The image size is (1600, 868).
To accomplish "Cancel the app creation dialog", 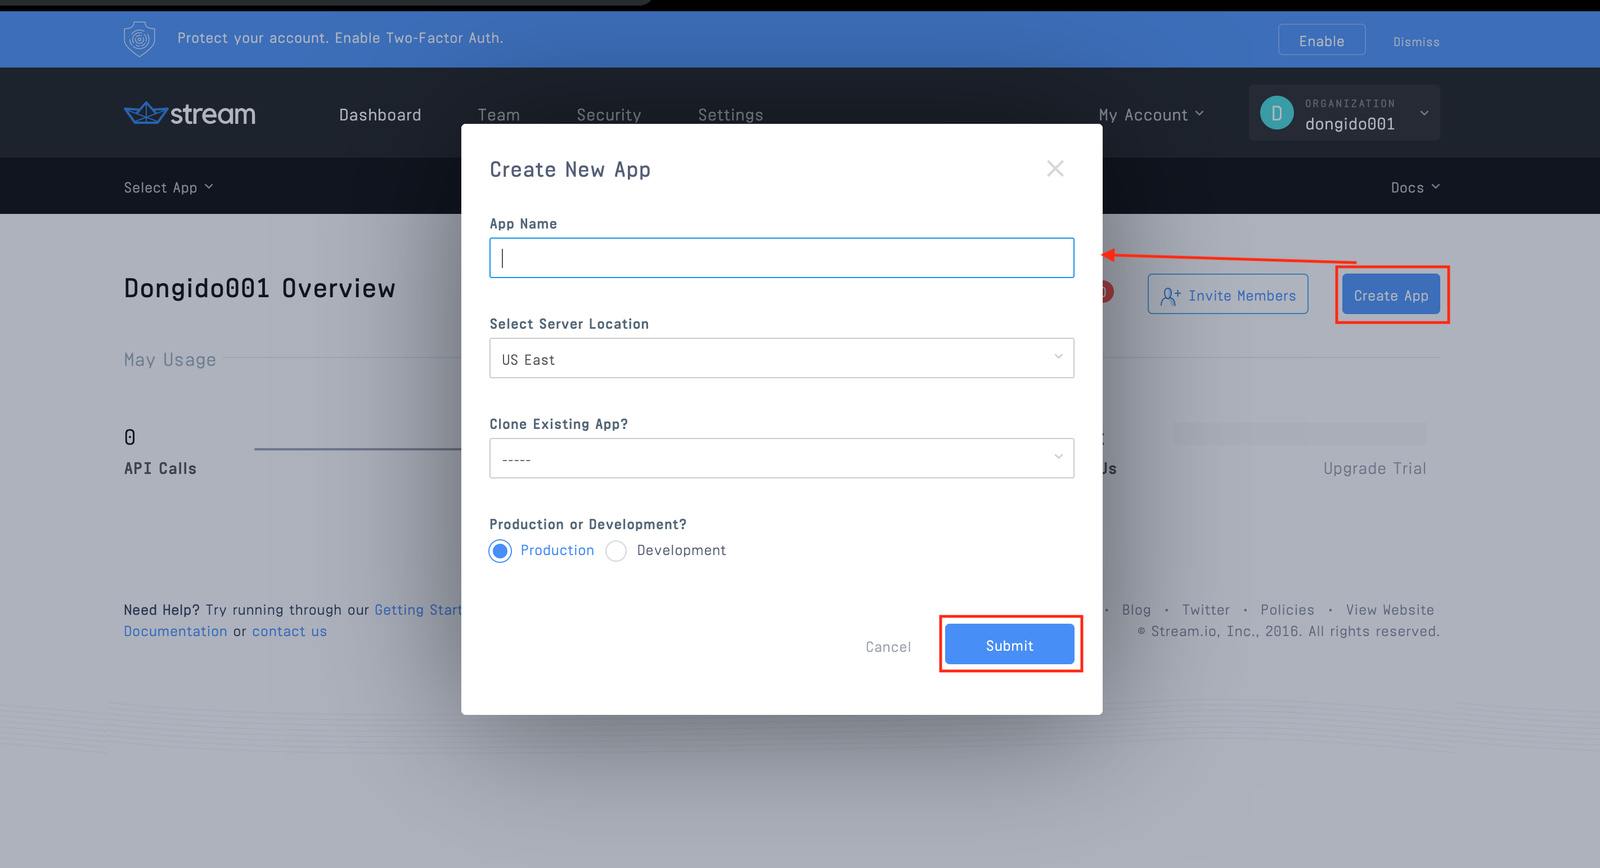I will tap(888, 647).
